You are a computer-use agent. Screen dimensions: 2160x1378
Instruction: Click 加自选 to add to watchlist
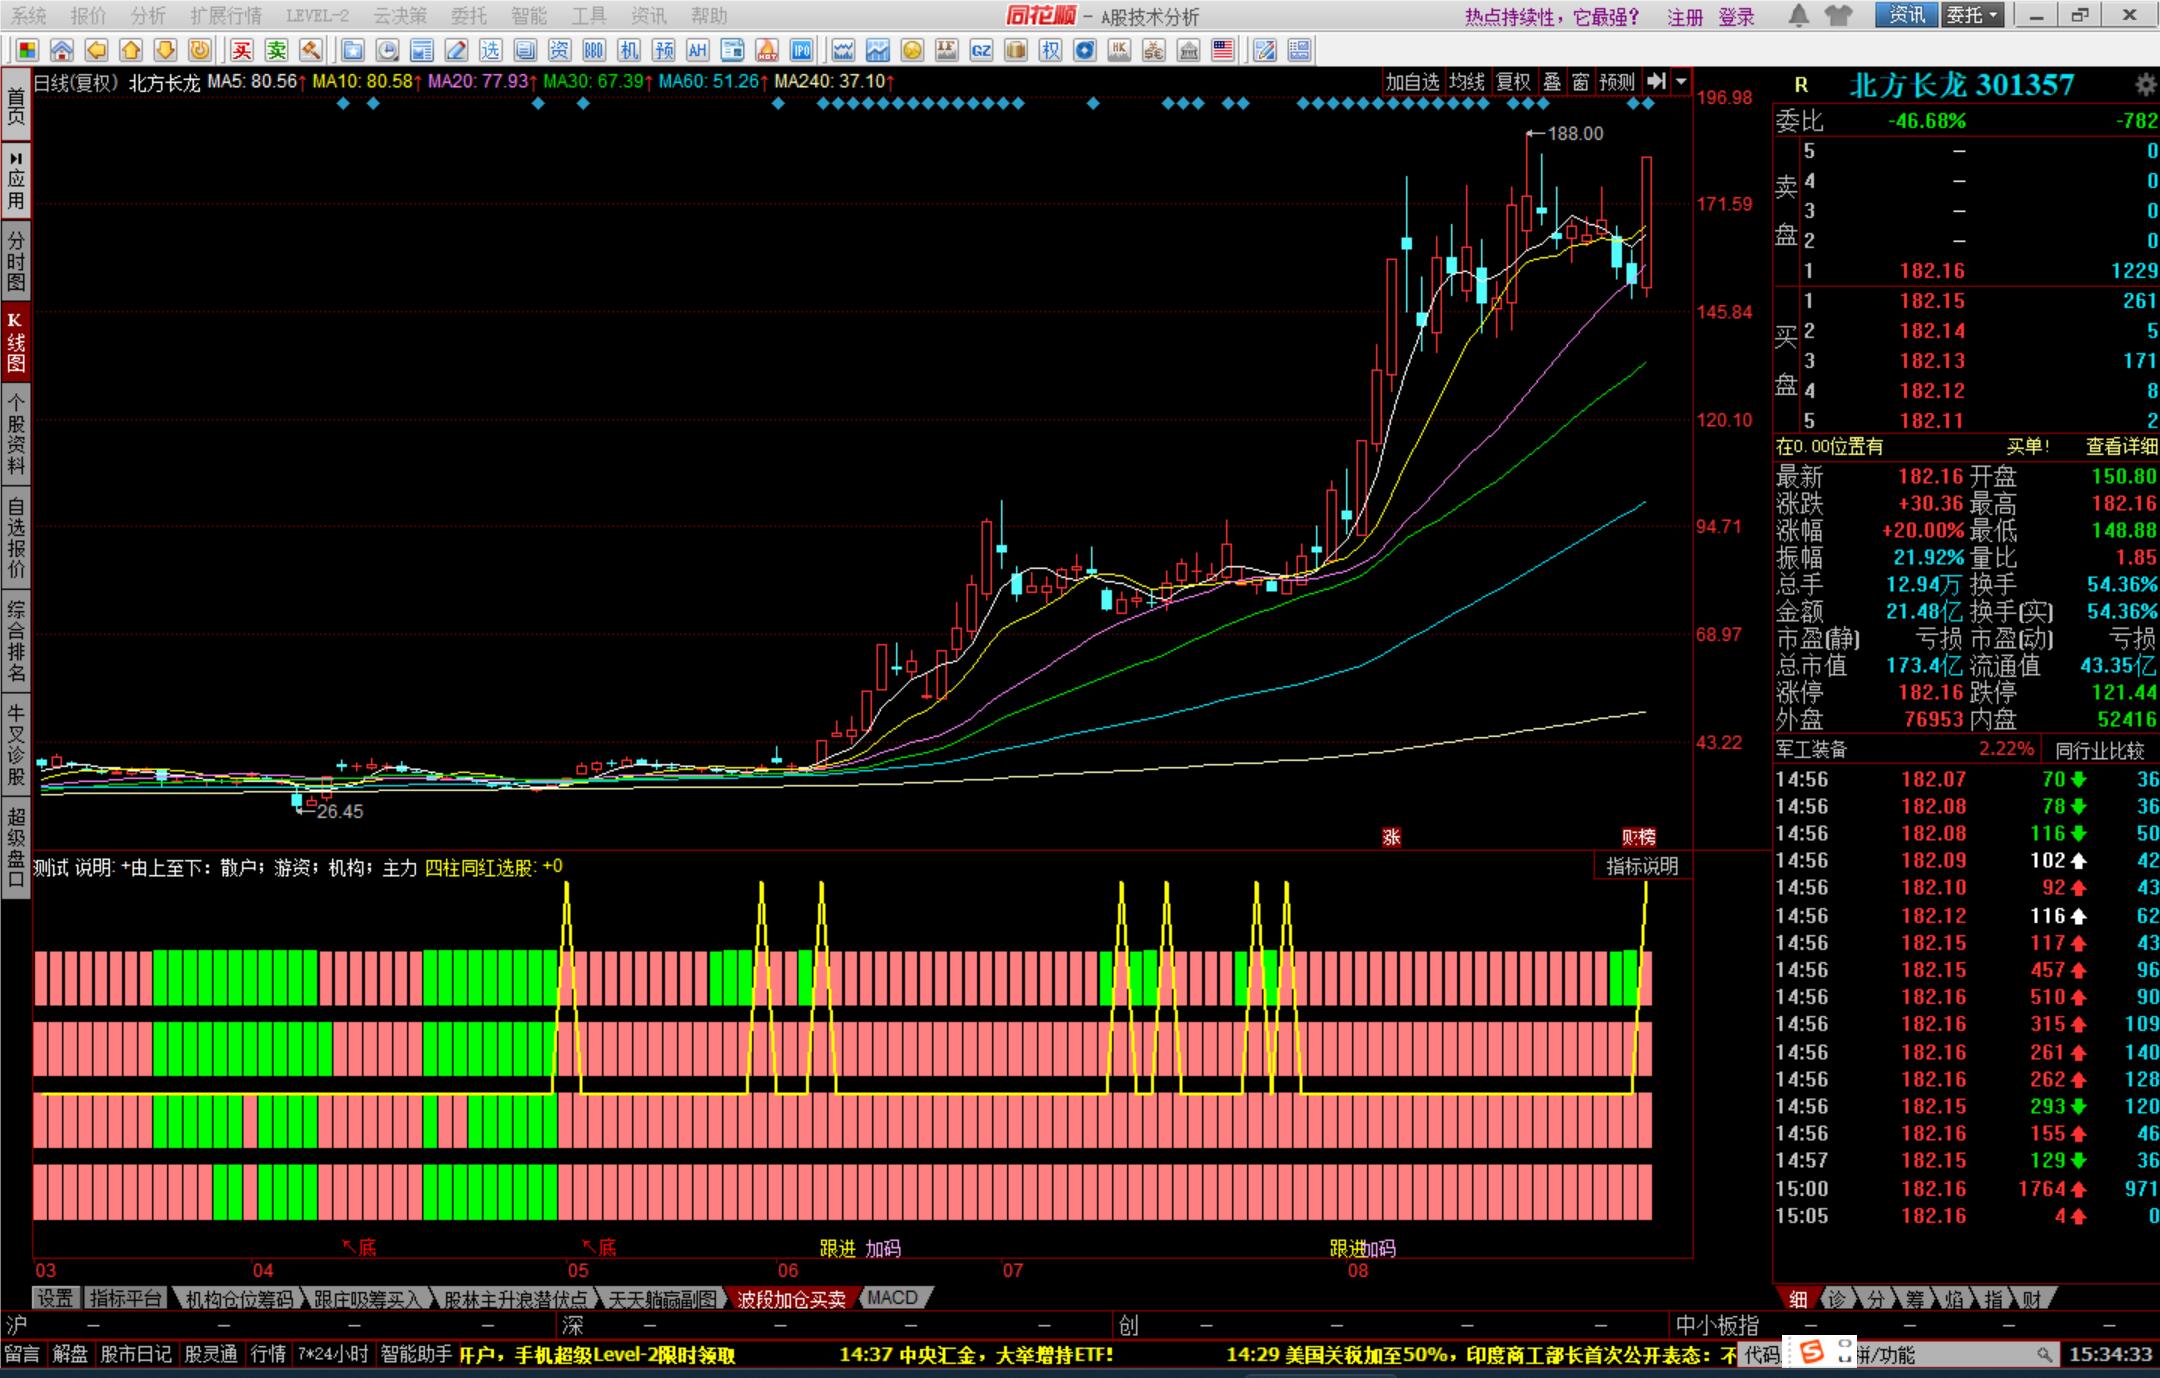1412,82
